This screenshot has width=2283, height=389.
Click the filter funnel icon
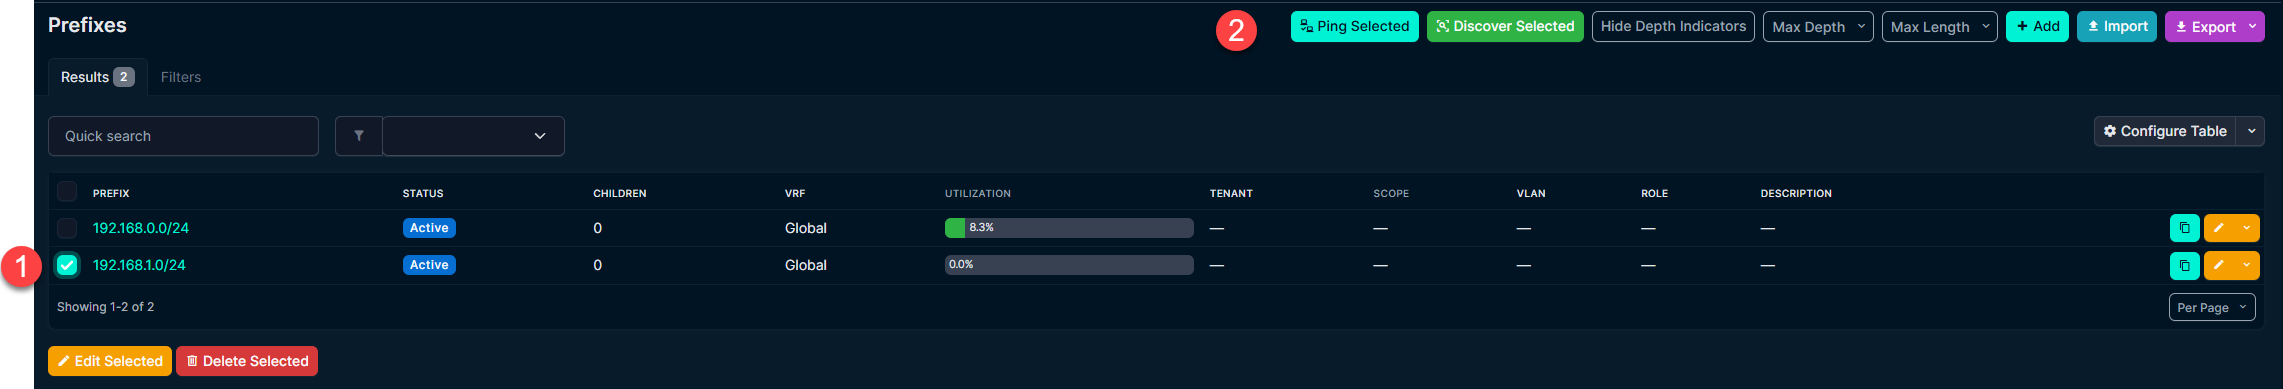359,136
